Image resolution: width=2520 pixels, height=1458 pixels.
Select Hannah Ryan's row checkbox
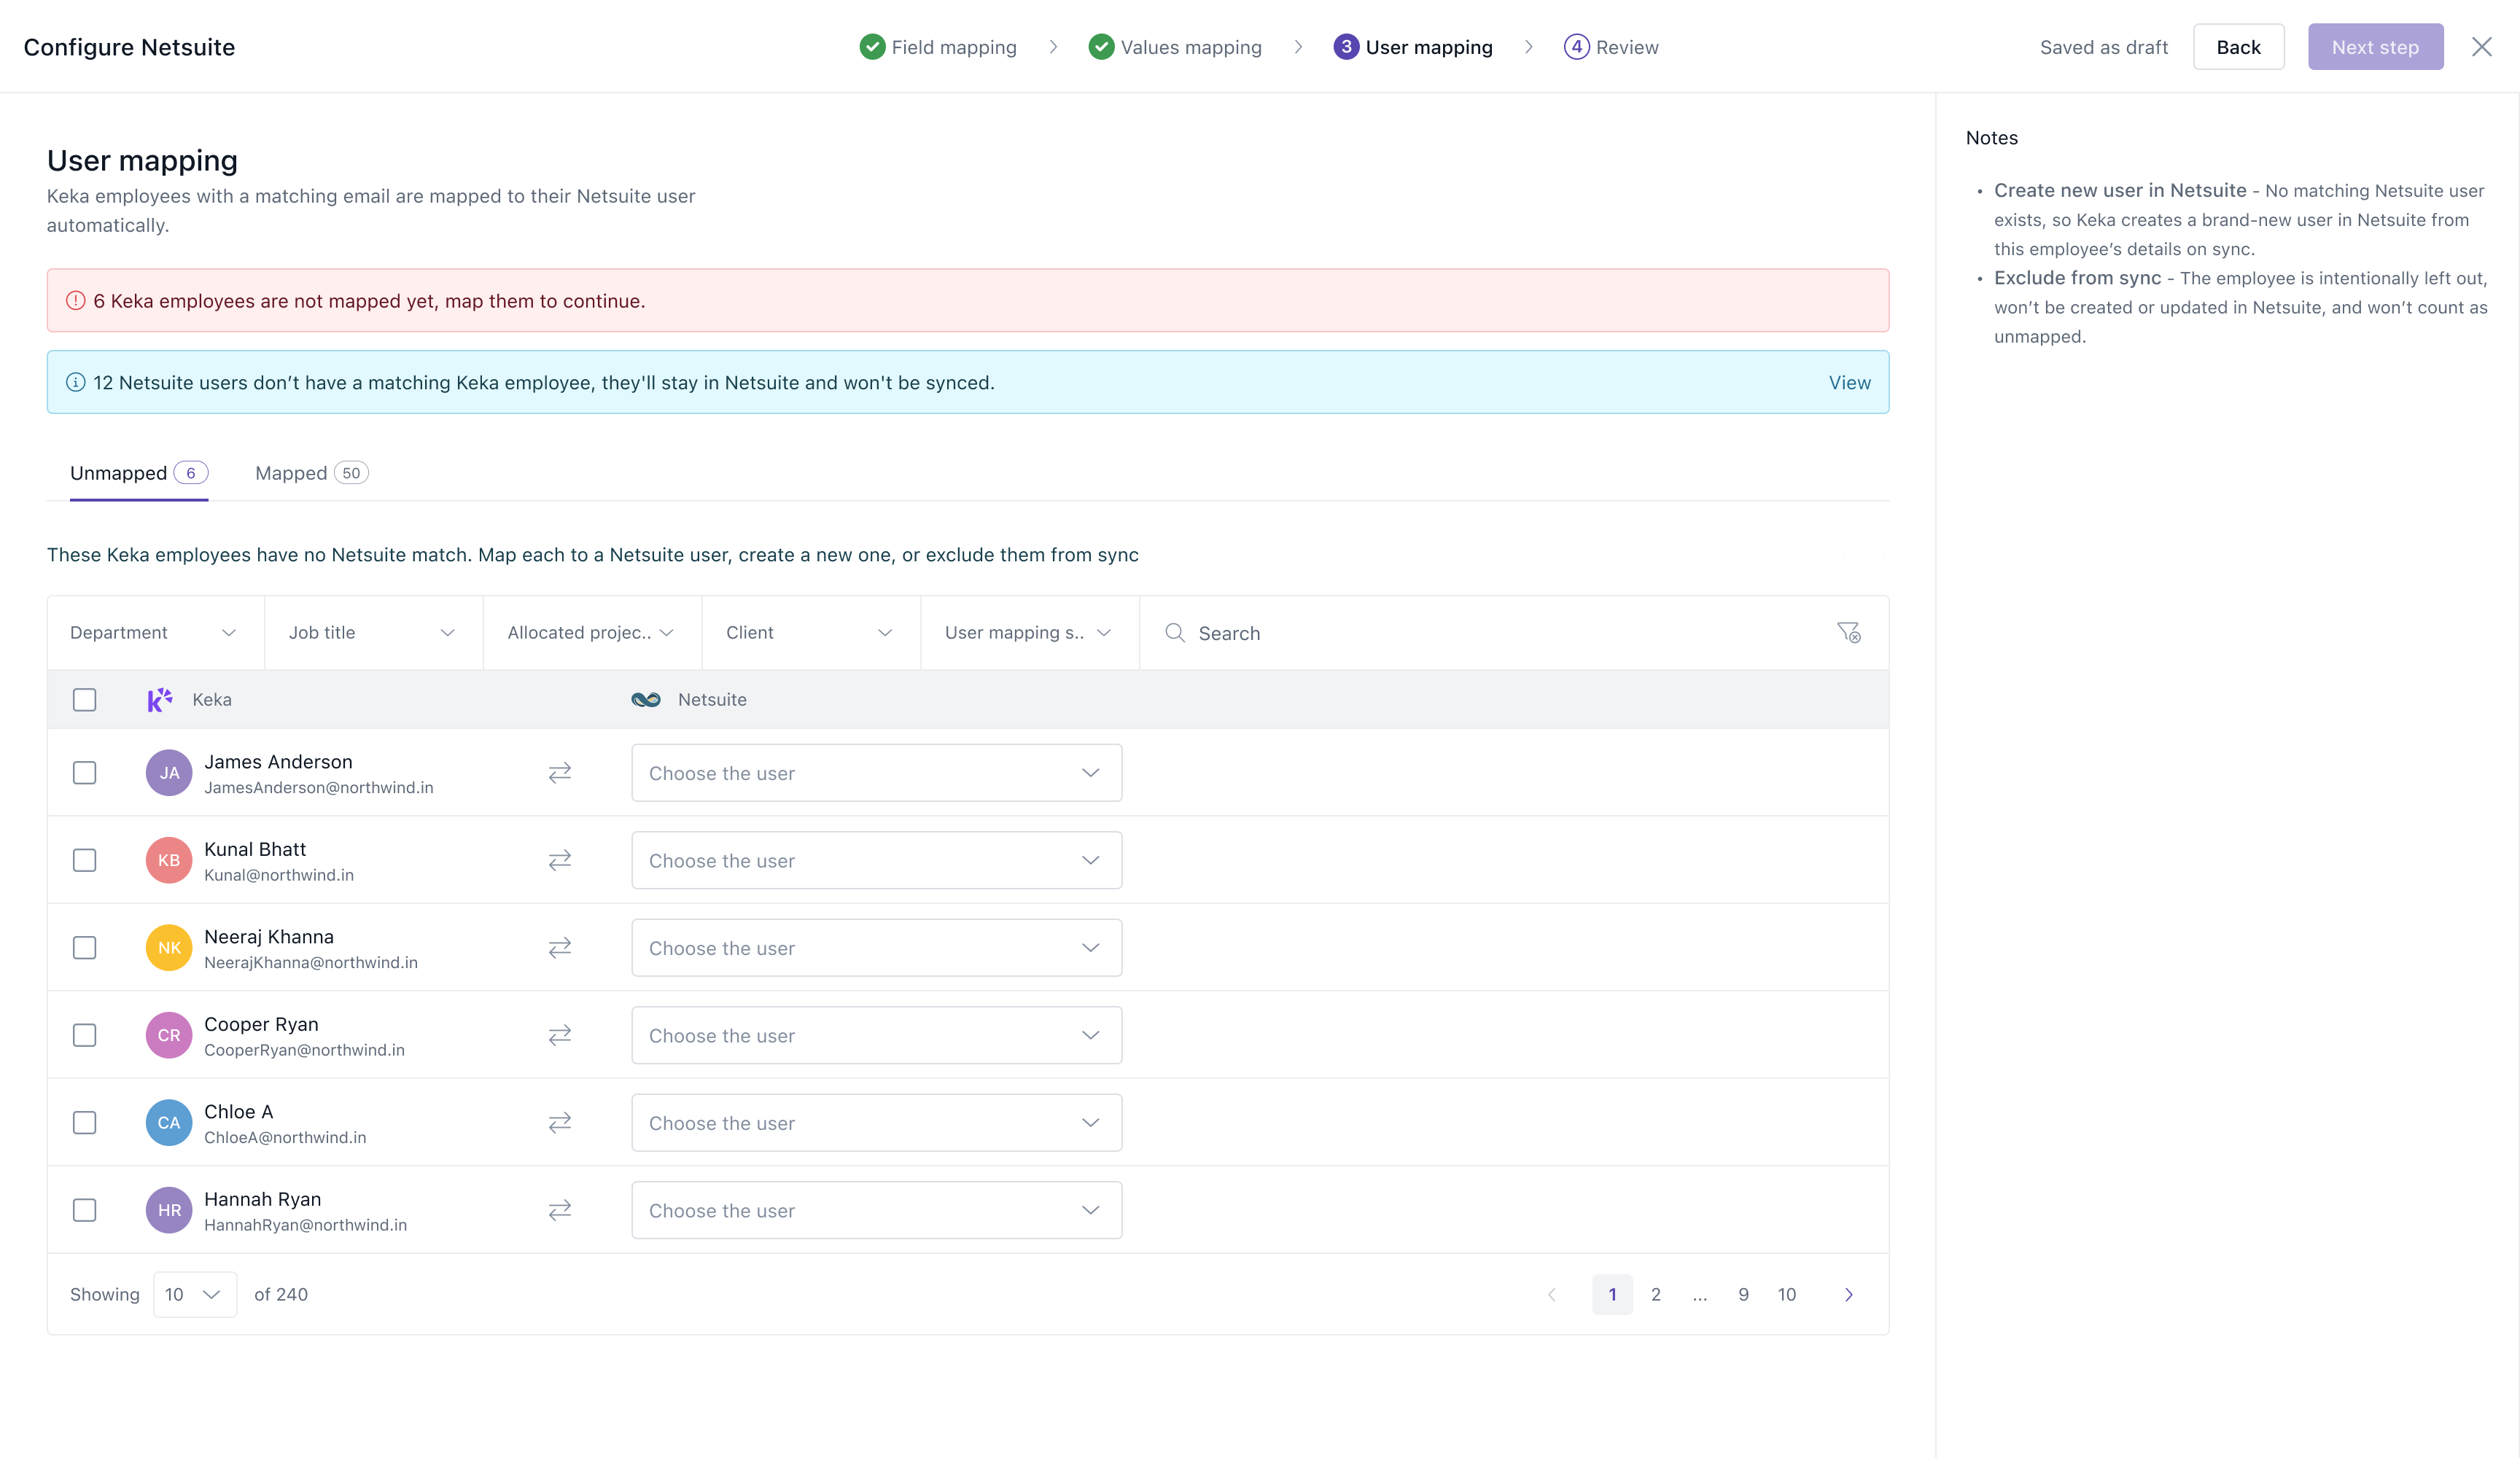click(85, 1210)
